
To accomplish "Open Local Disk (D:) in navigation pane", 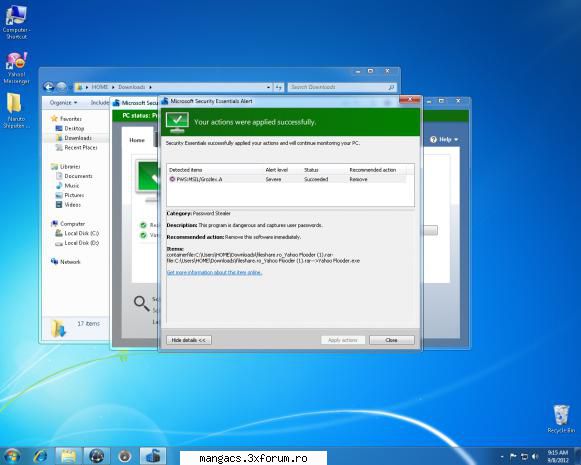I will [77, 243].
